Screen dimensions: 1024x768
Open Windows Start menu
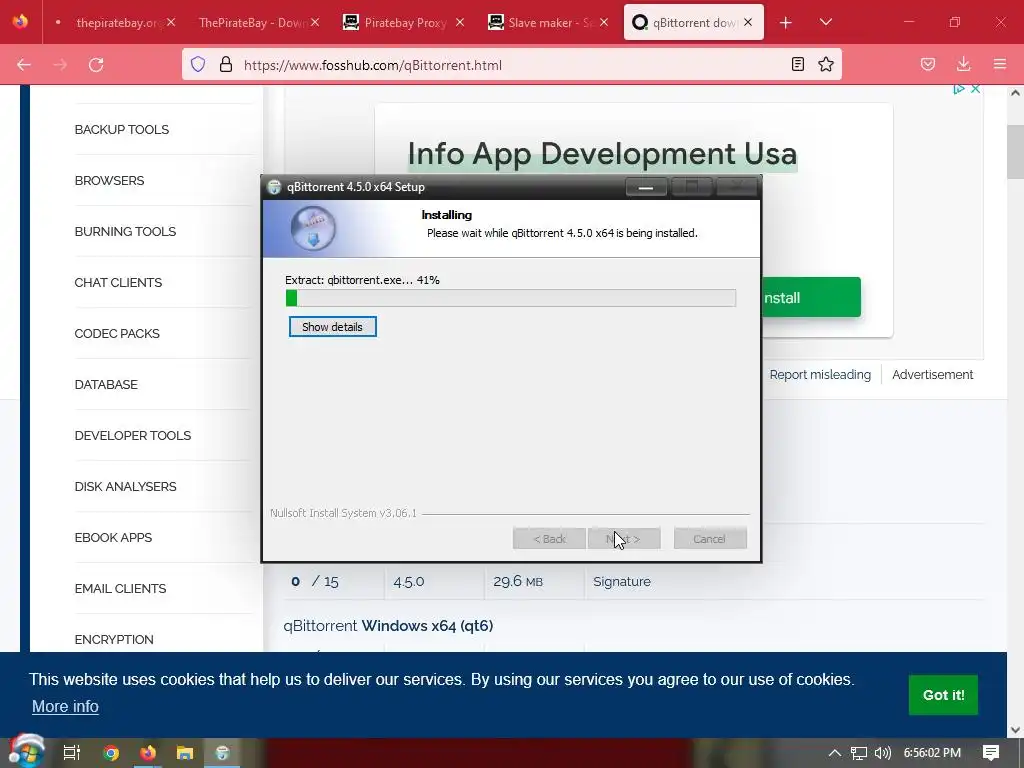pos(26,752)
